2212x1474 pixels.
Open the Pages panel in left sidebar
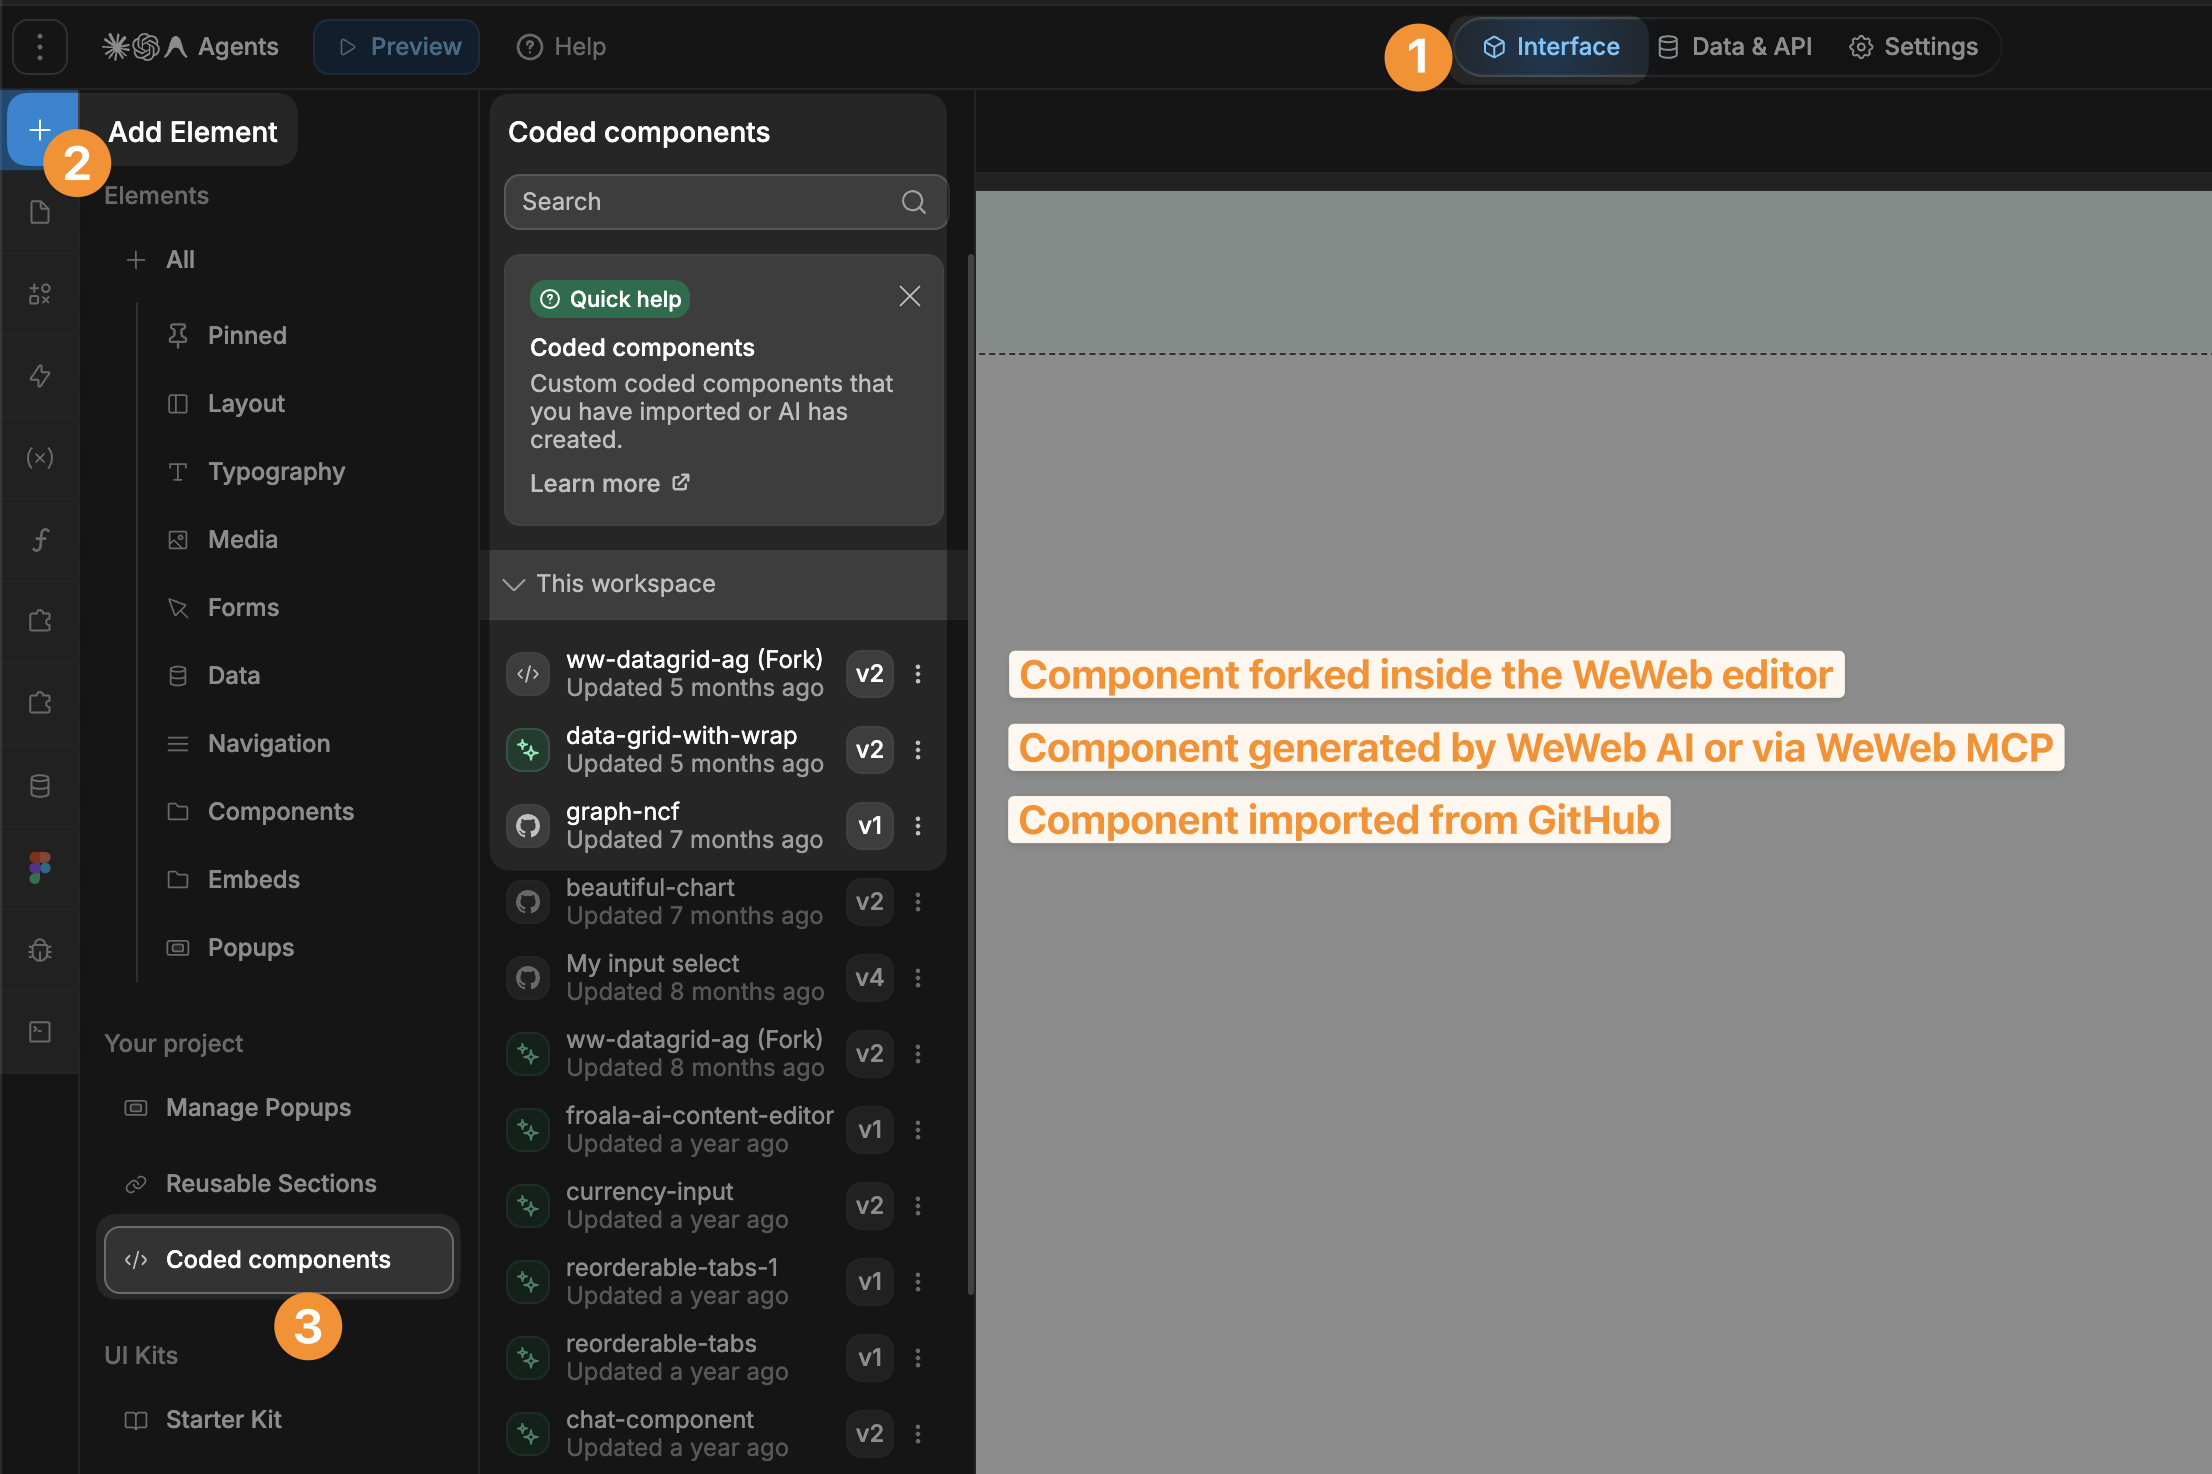(x=40, y=212)
